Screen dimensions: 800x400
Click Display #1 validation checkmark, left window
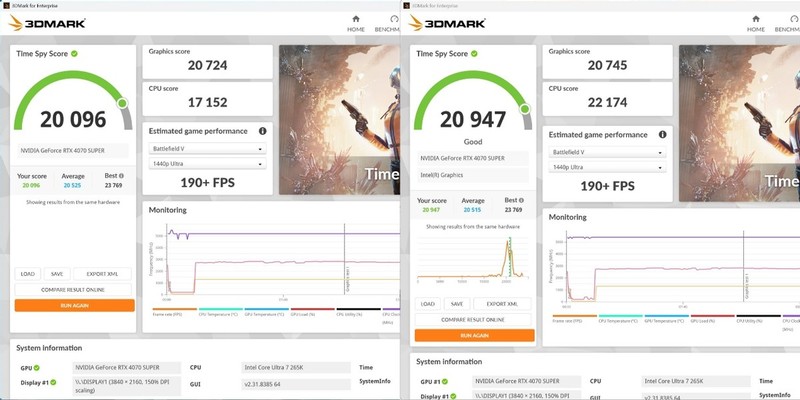click(x=53, y=382)
